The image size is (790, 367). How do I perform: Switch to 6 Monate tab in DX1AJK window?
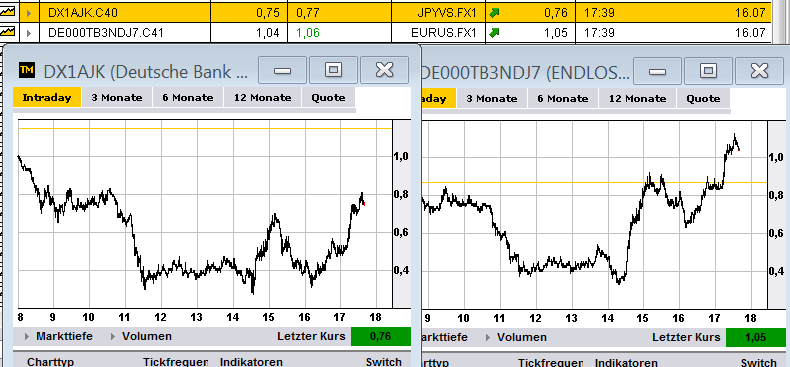click(188, 97)
